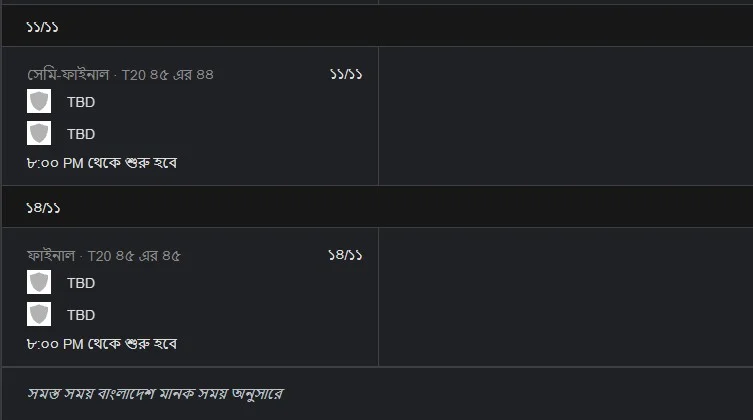Click the second team shield in the final

[x=39, y=315]
